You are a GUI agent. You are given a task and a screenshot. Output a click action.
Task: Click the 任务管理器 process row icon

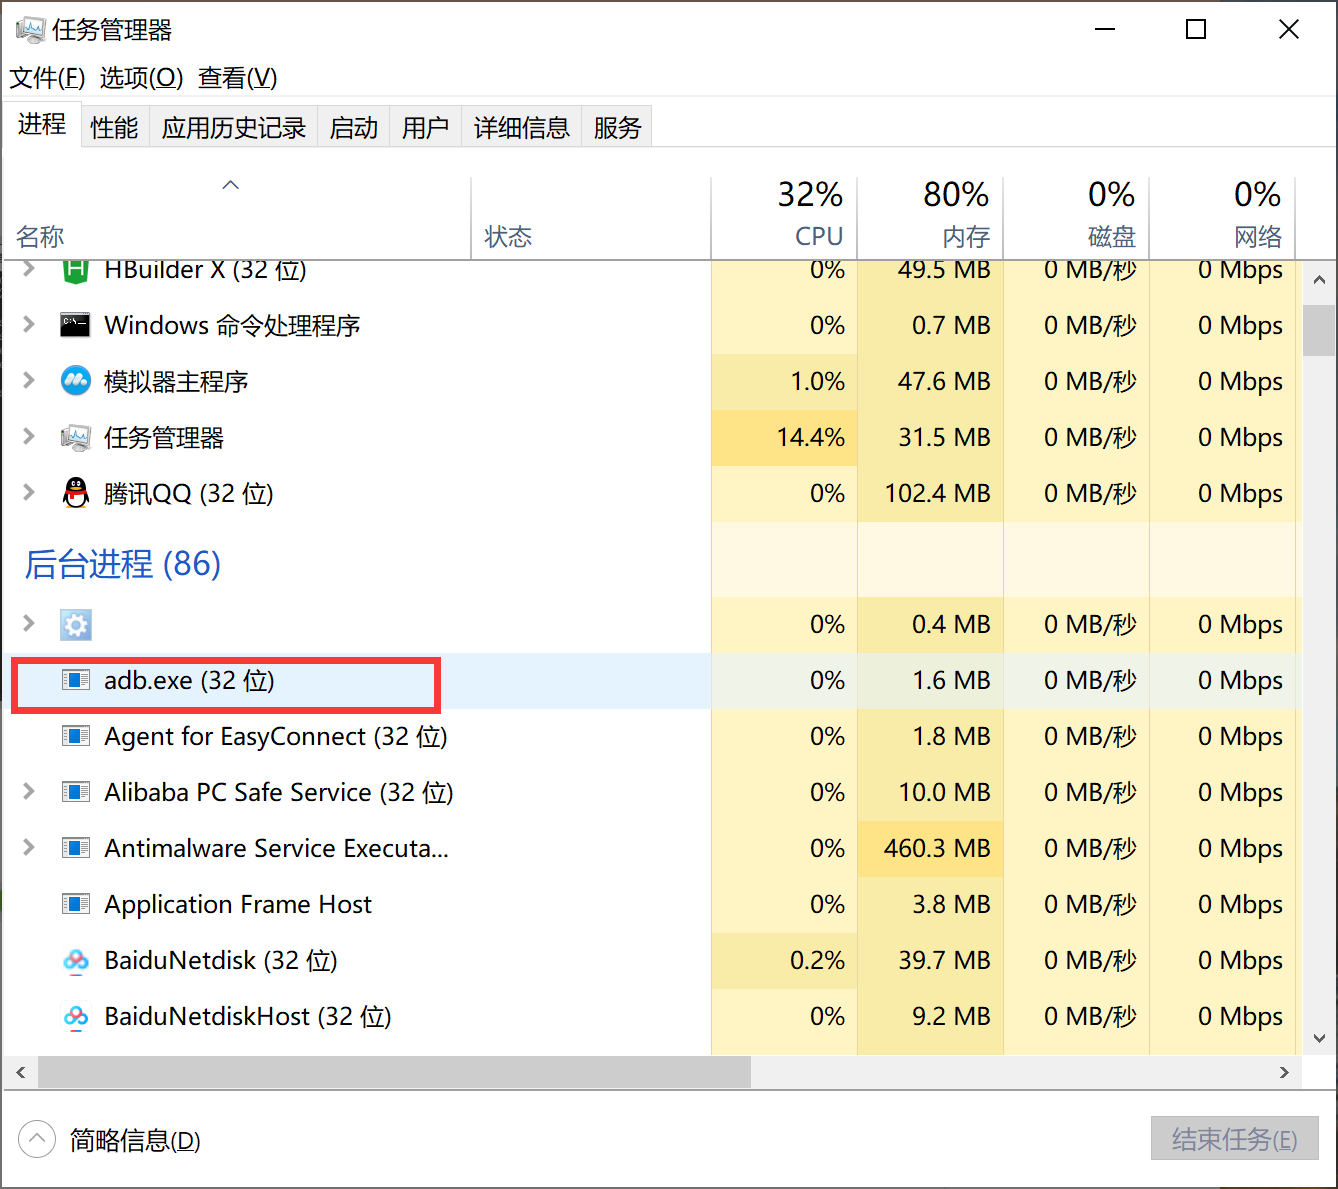pyautogui.click(x=76, y=437)
